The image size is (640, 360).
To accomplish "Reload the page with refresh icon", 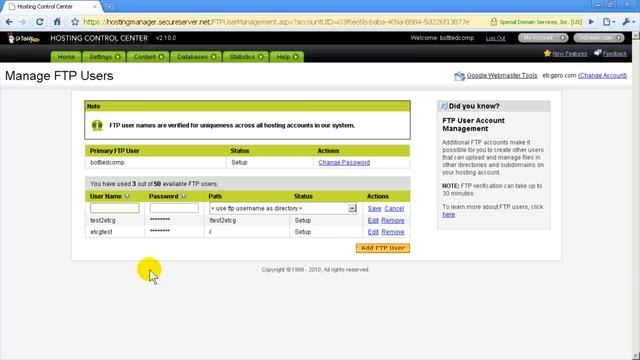I will click(x=40, y=22).
